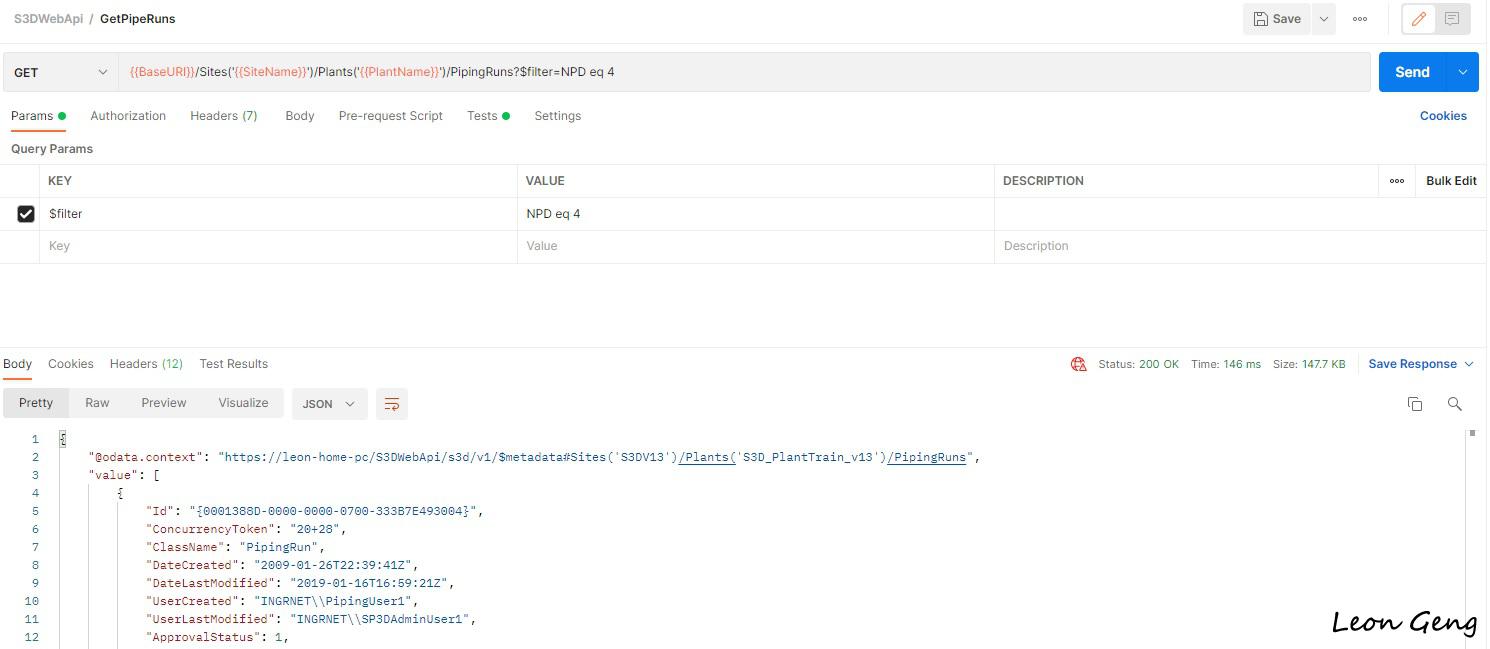Switch to Raw response view

pos(97,403)
